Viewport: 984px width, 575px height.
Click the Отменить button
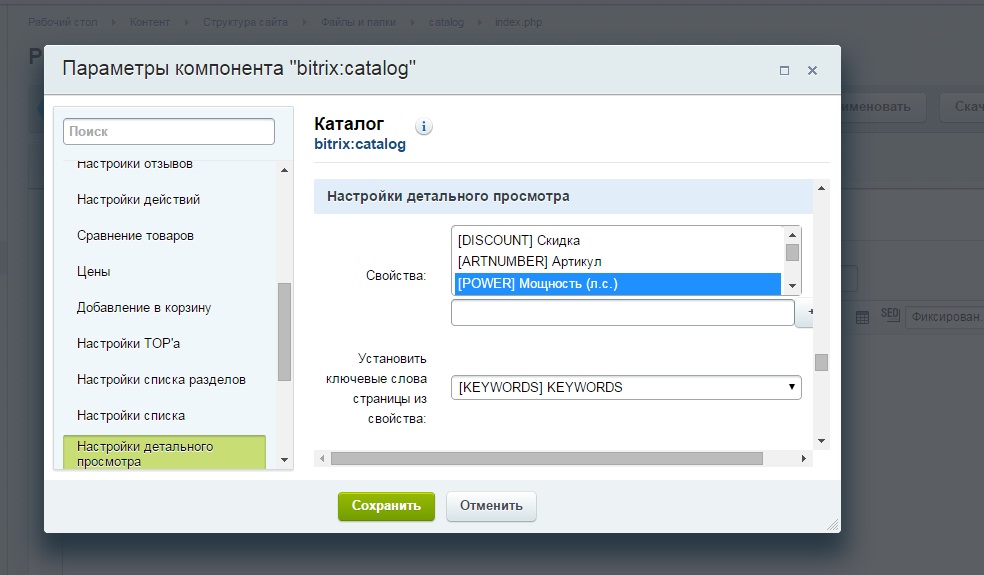[x=491, y=506]
